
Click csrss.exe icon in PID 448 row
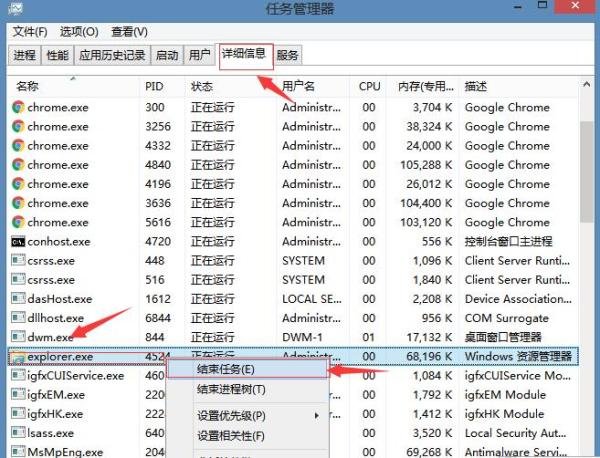pyautogui.click(x=18, y=260)
